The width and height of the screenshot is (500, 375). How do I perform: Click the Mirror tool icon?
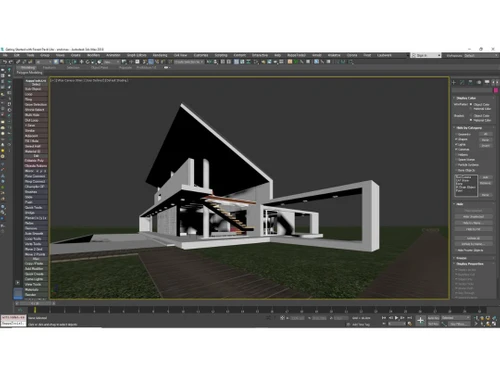[x=209, y=62]
